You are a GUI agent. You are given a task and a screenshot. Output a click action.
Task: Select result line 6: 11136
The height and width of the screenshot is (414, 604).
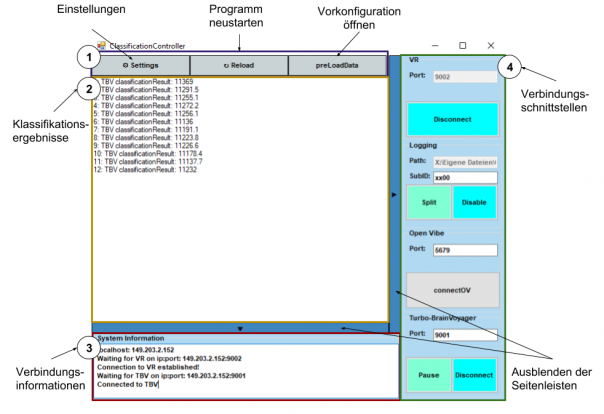tap(143, 122)
